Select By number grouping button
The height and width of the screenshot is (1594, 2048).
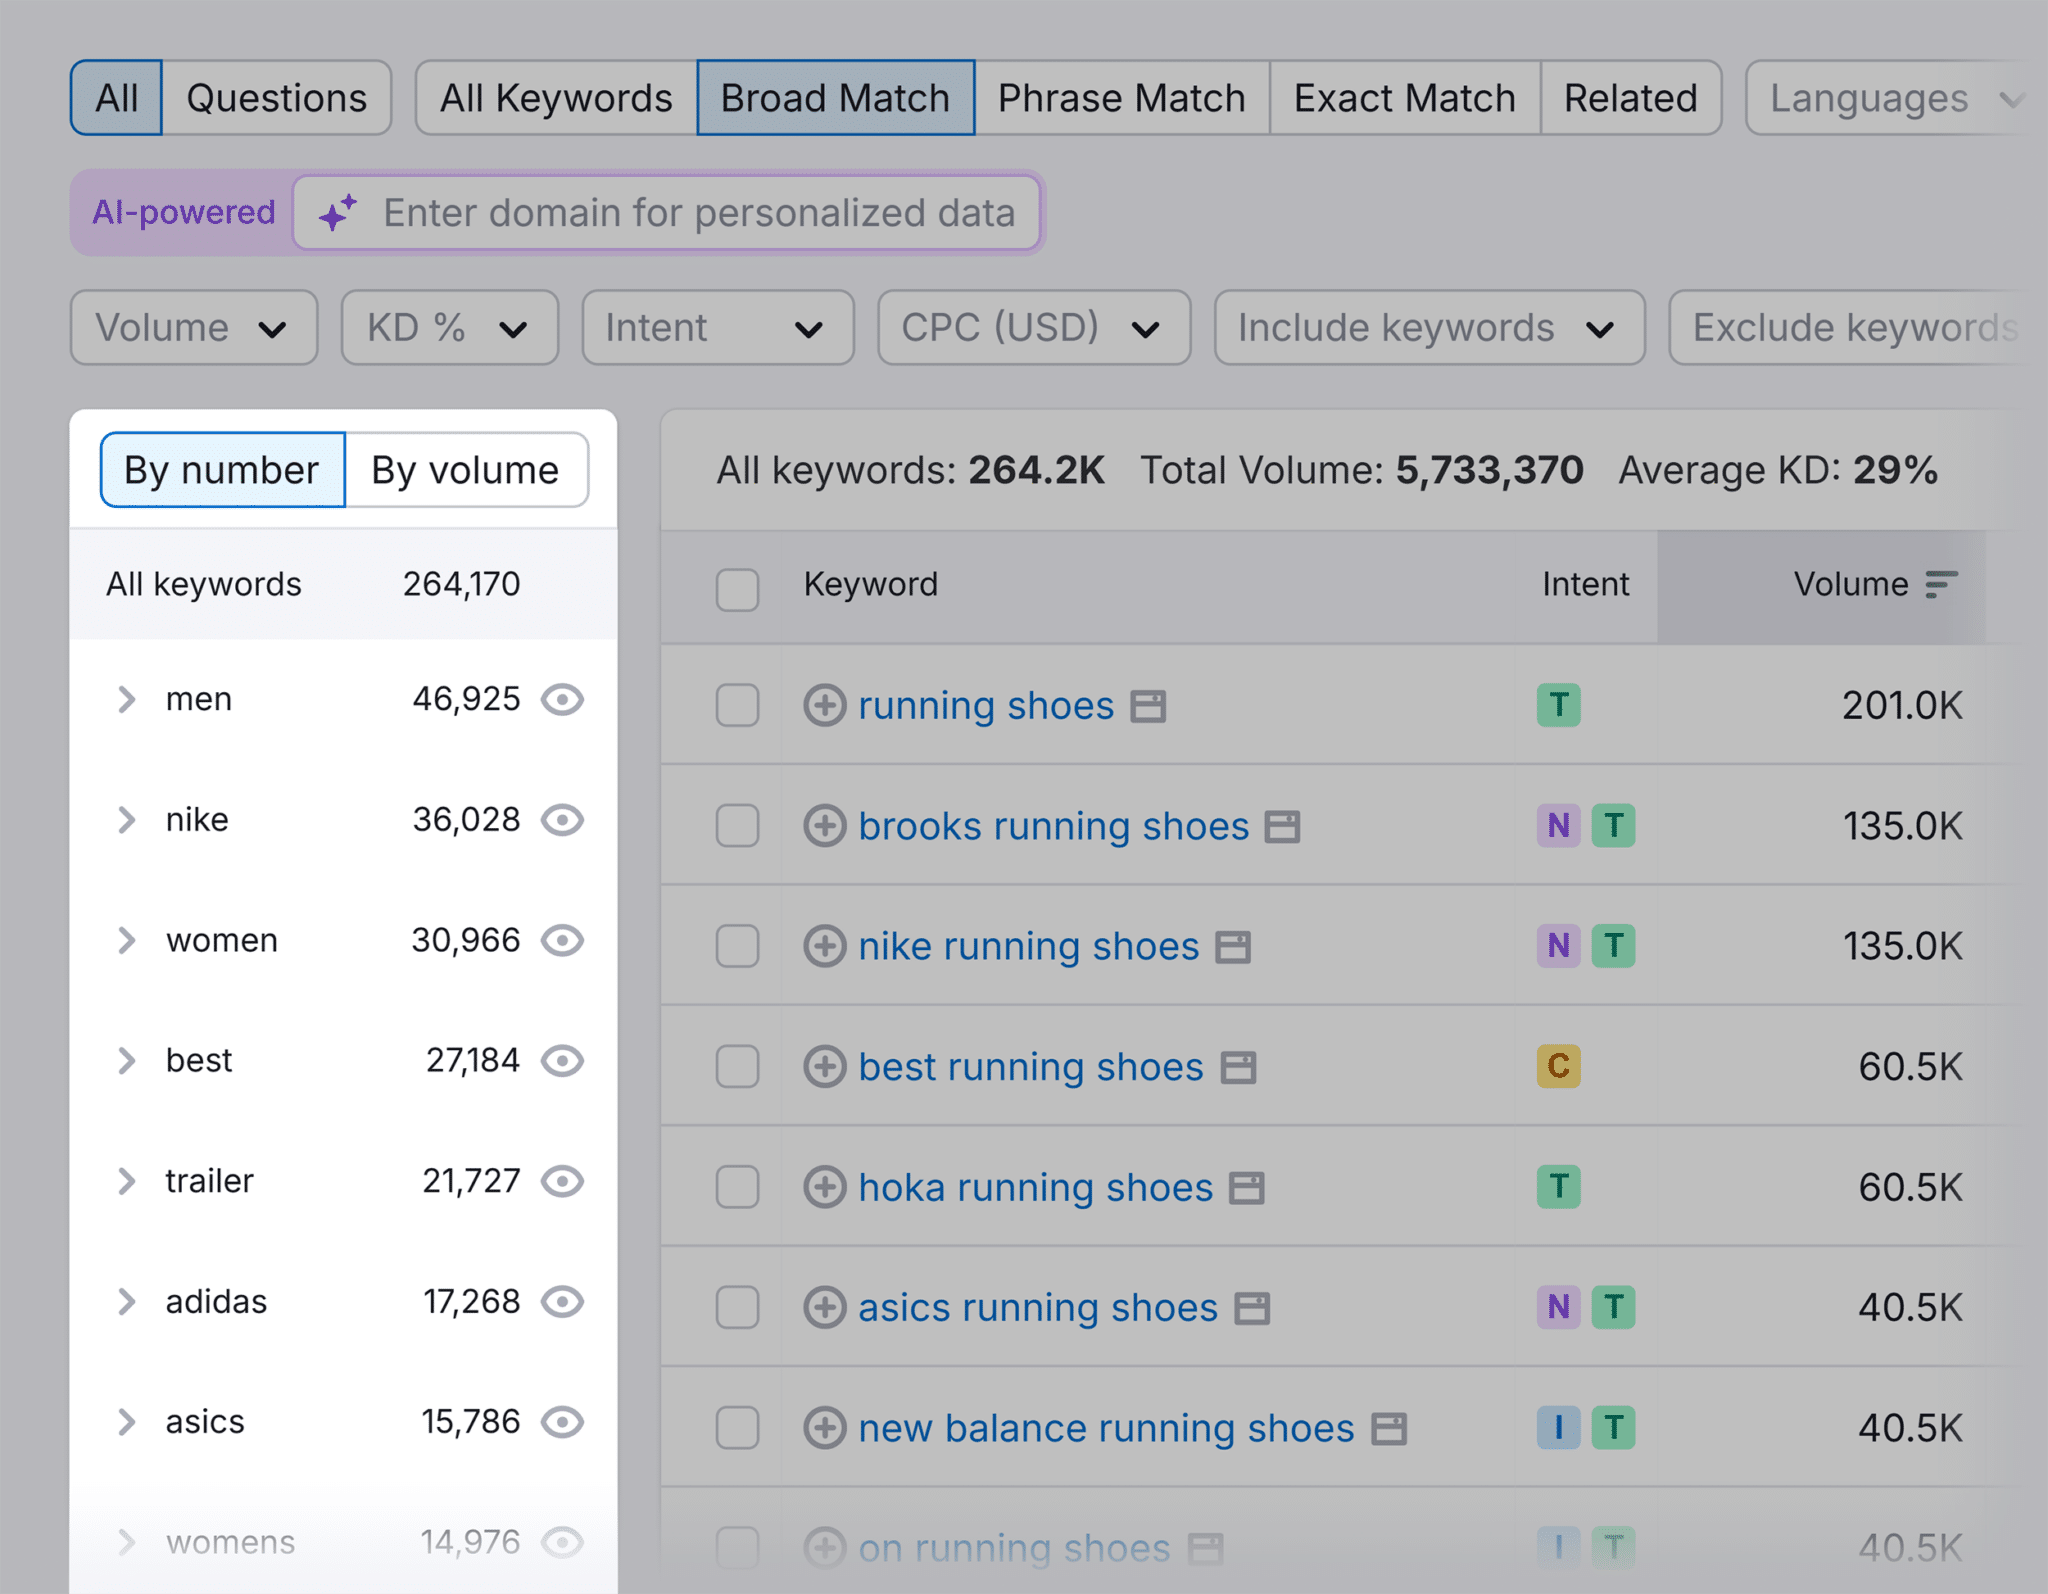pos(222,470)
